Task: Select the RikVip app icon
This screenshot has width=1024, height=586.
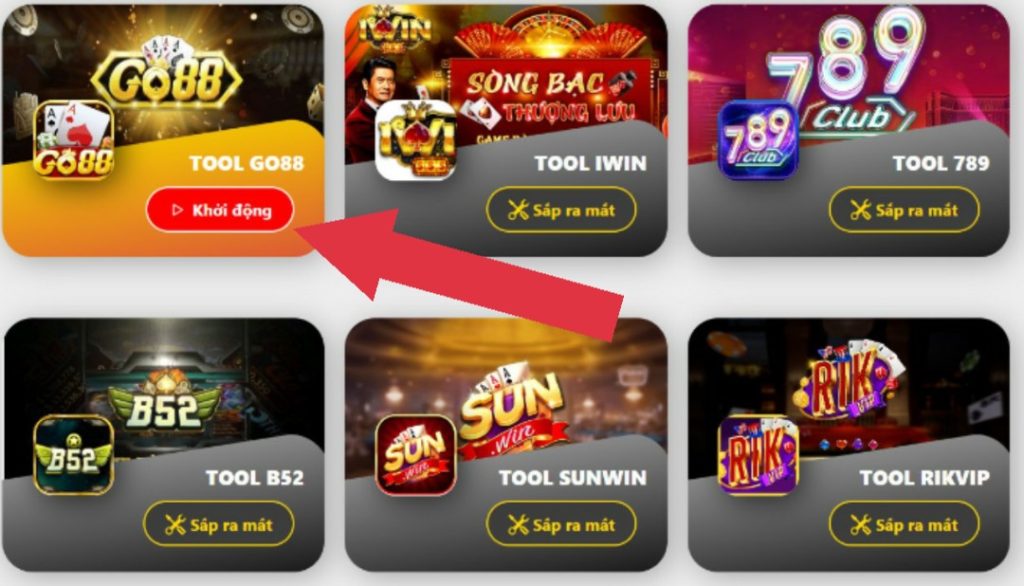Action: 758,455
